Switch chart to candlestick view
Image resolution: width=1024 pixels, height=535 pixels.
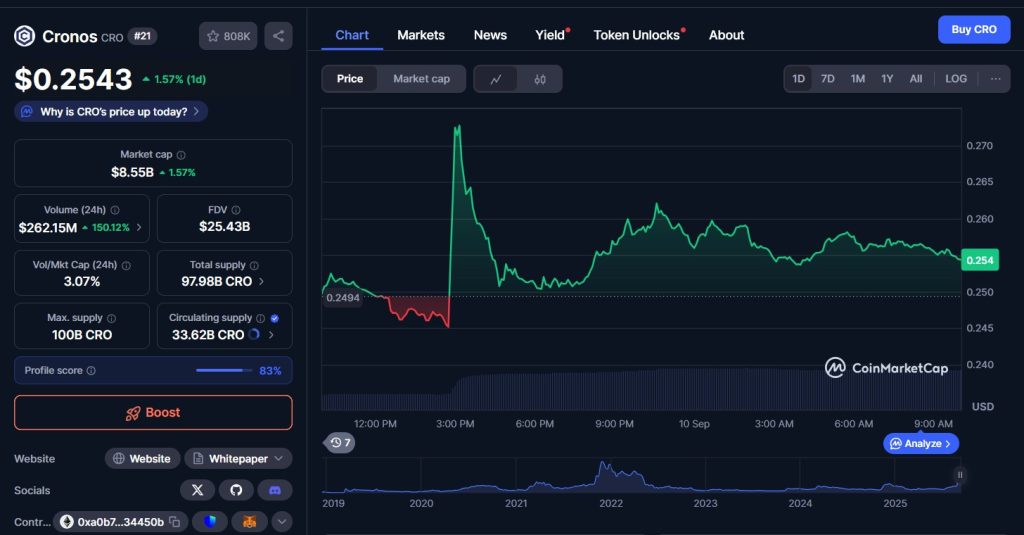[x=540, y=79]
